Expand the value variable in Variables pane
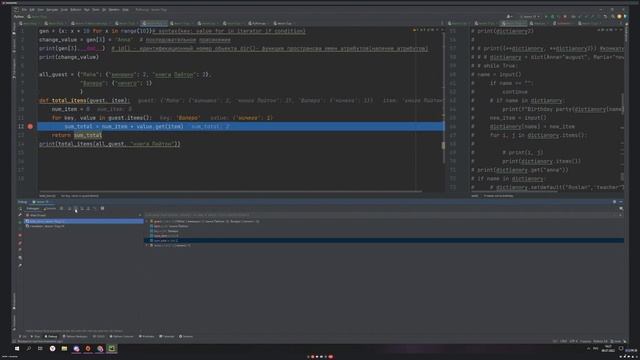The image size is (640, 360). (x=147, y=245)
